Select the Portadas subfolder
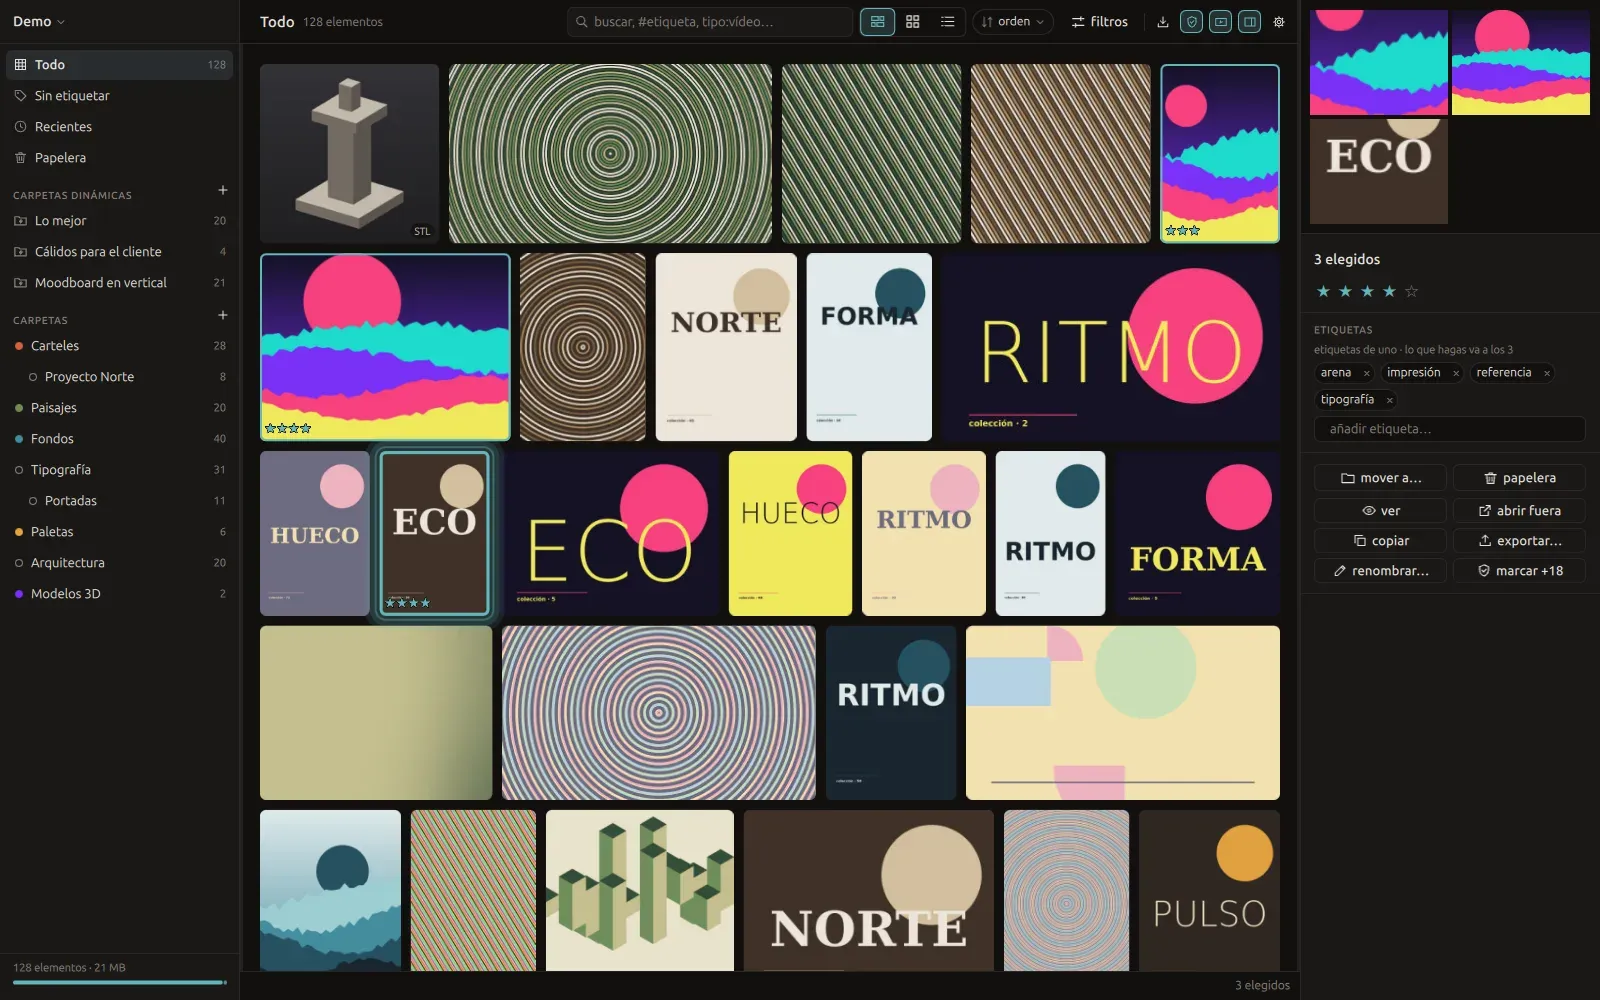1600x1000 pixels. click(x=119, y=500)
